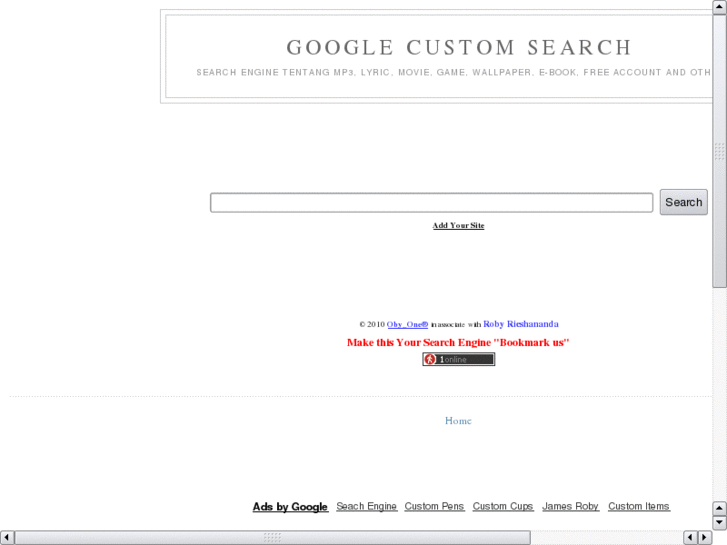Open the Oby_One® copyright link
Viewport: 727px width, 545px height.
(x=407, y=324)
